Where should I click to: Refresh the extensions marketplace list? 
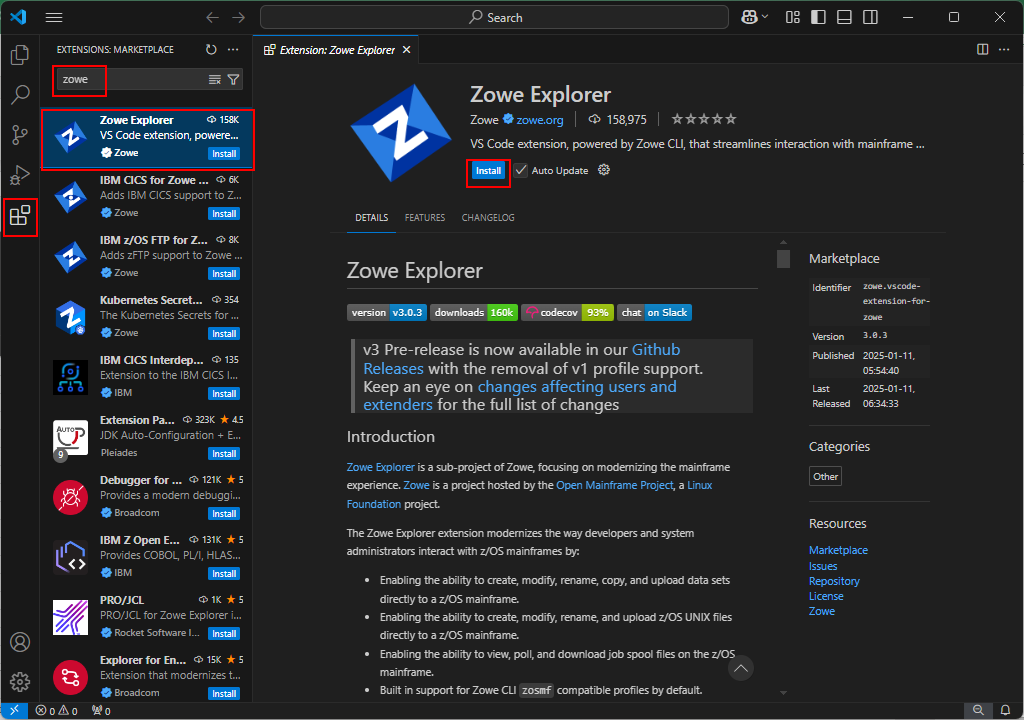coord(210,49)
